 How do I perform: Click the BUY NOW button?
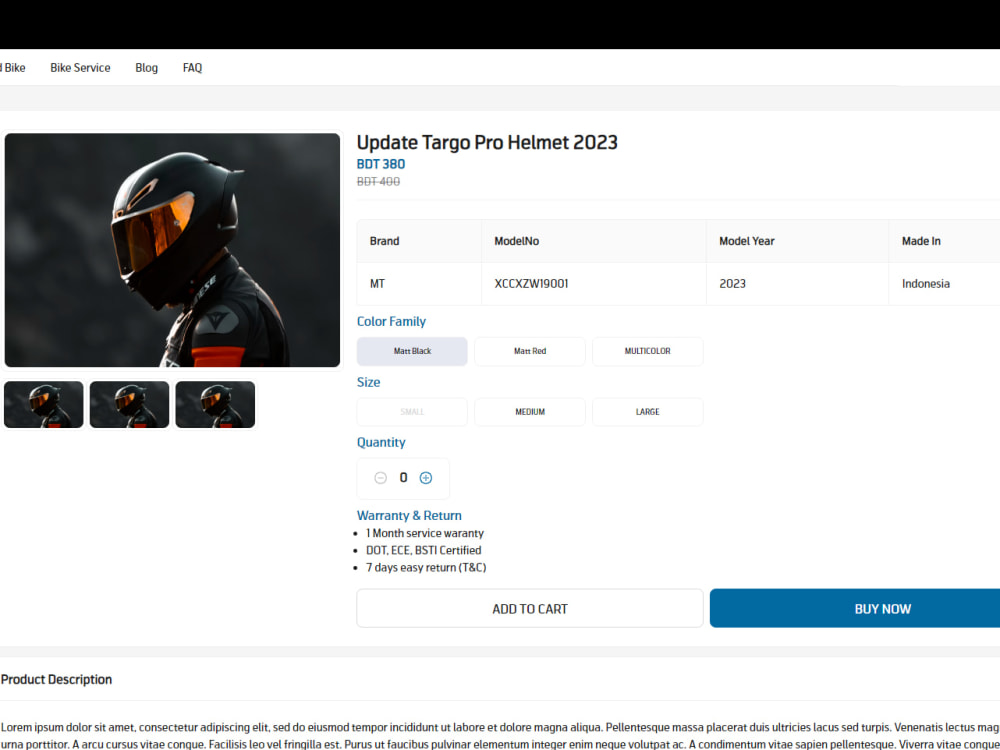pos(855,608)
